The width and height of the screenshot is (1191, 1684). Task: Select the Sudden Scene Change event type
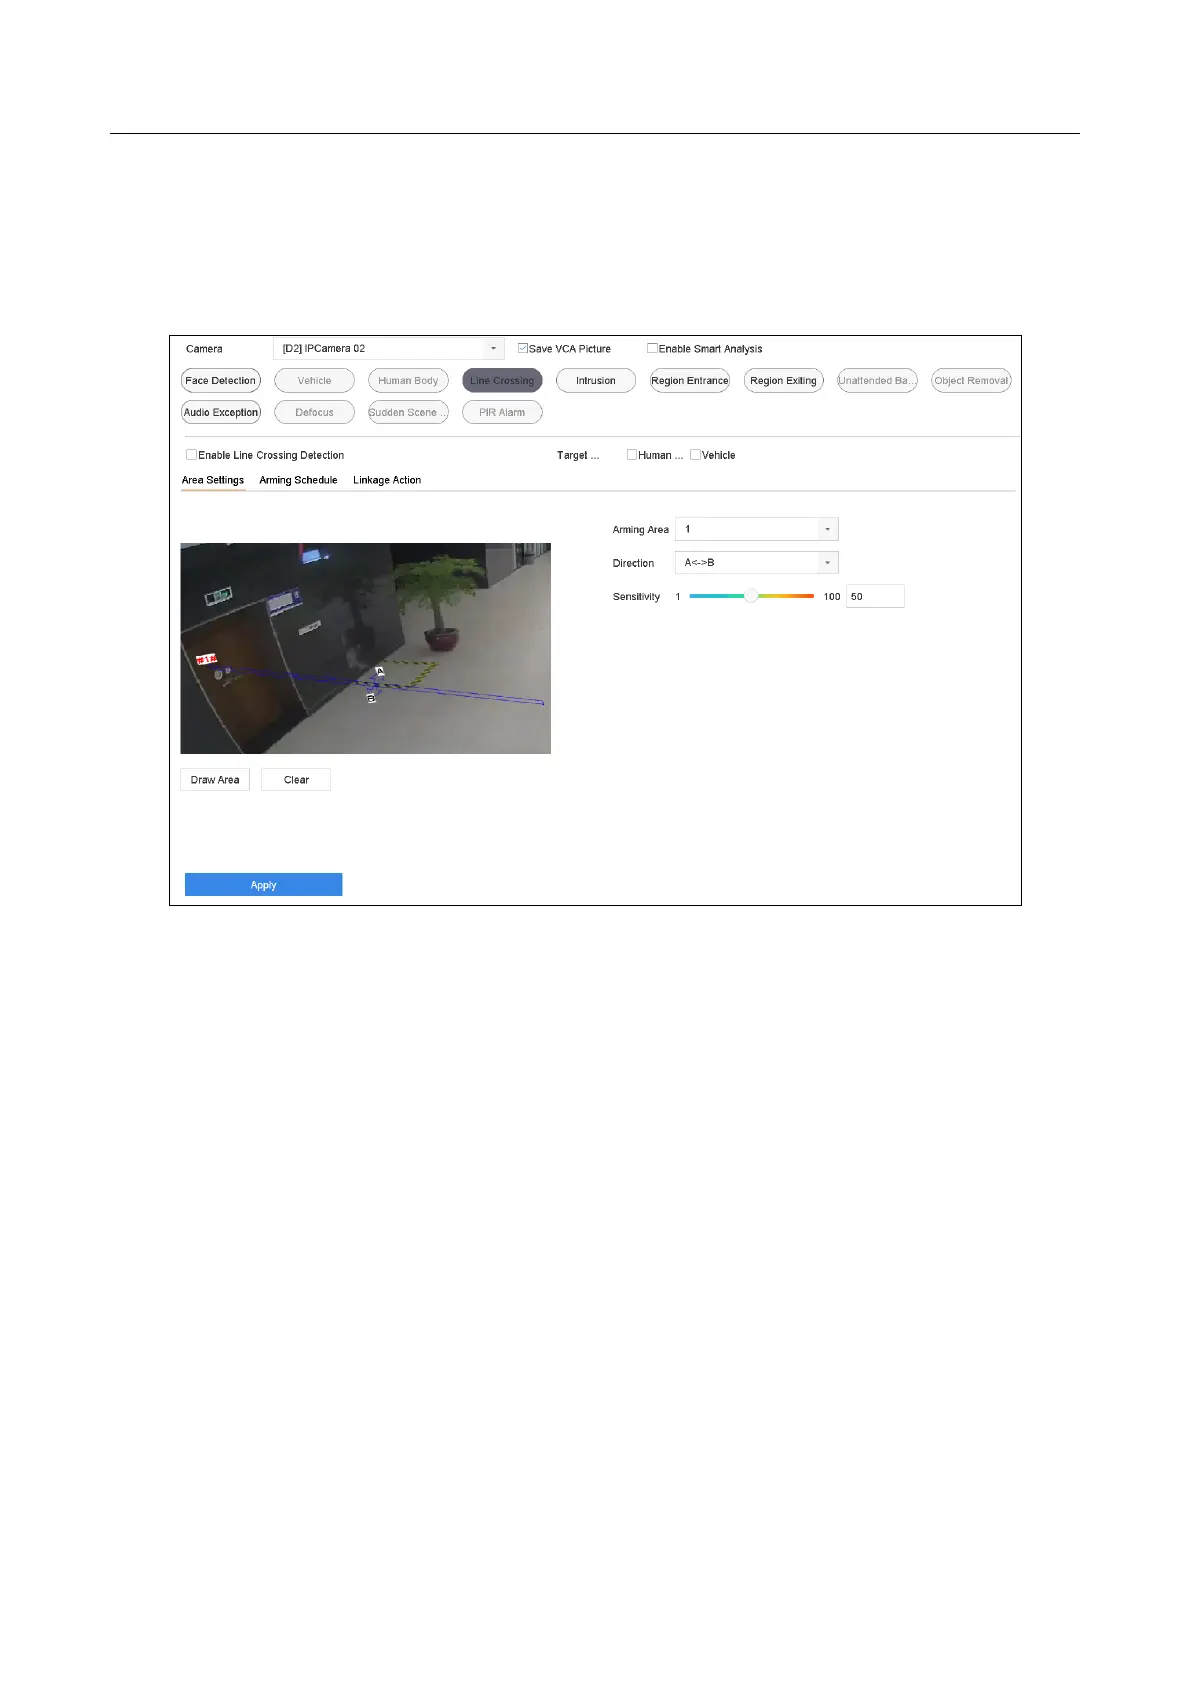click(x=408, y=412)
